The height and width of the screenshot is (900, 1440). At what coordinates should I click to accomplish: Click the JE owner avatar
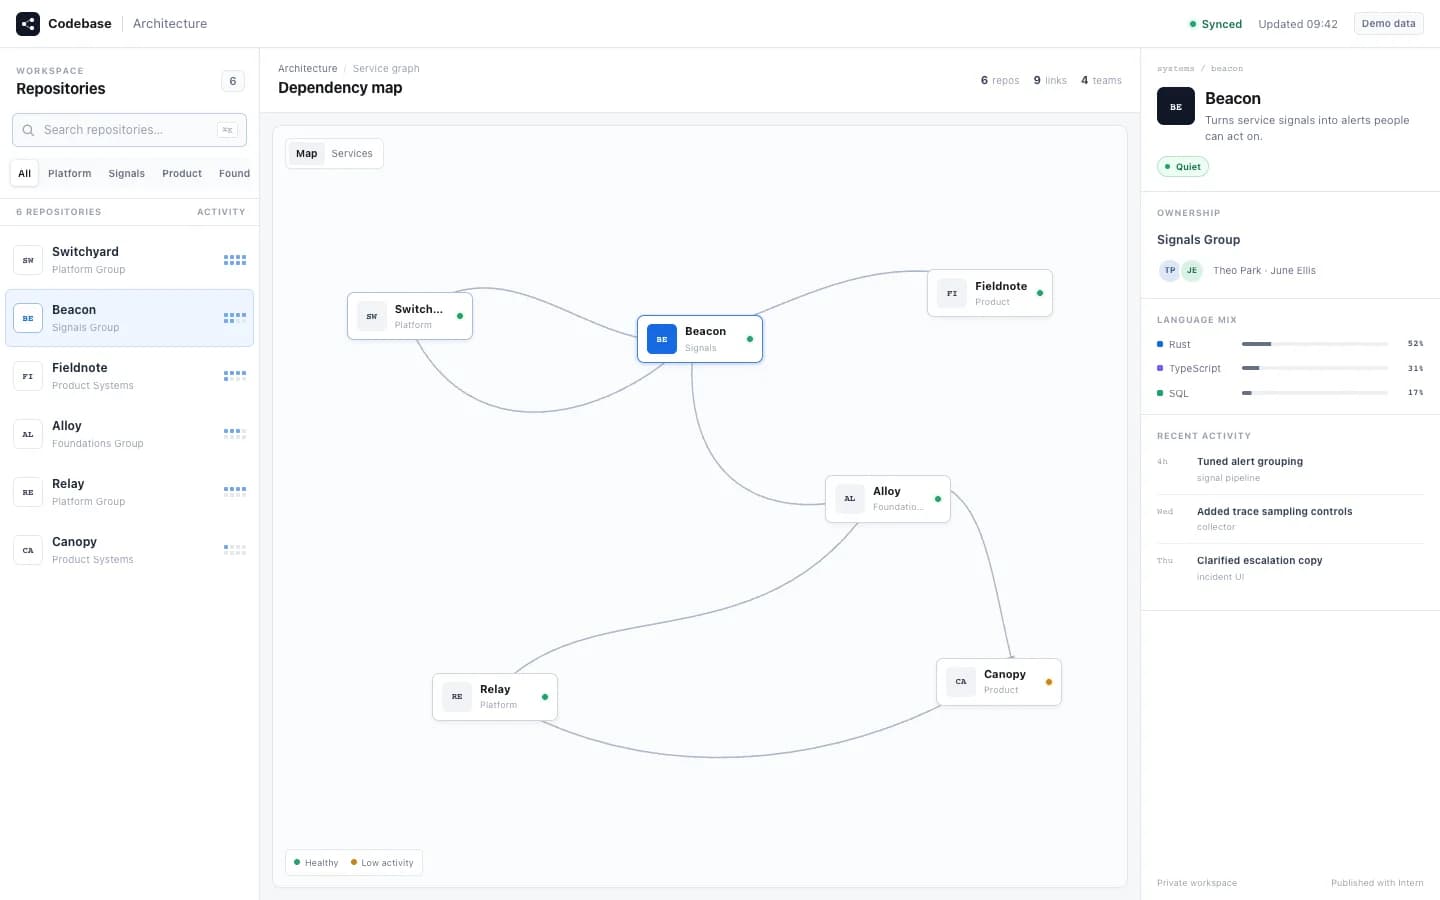click(1192, 270)
